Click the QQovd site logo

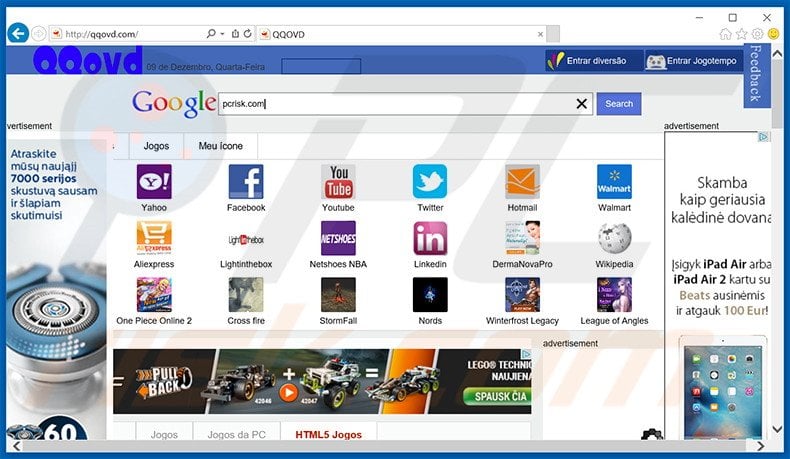pos(88,60)
